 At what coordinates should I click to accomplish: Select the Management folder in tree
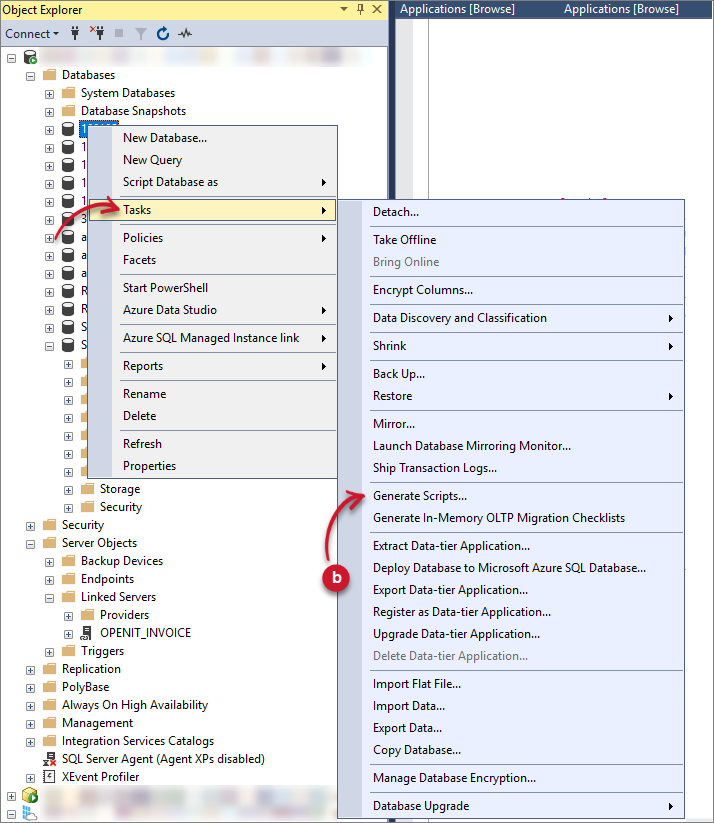click(x=97, y=723)
